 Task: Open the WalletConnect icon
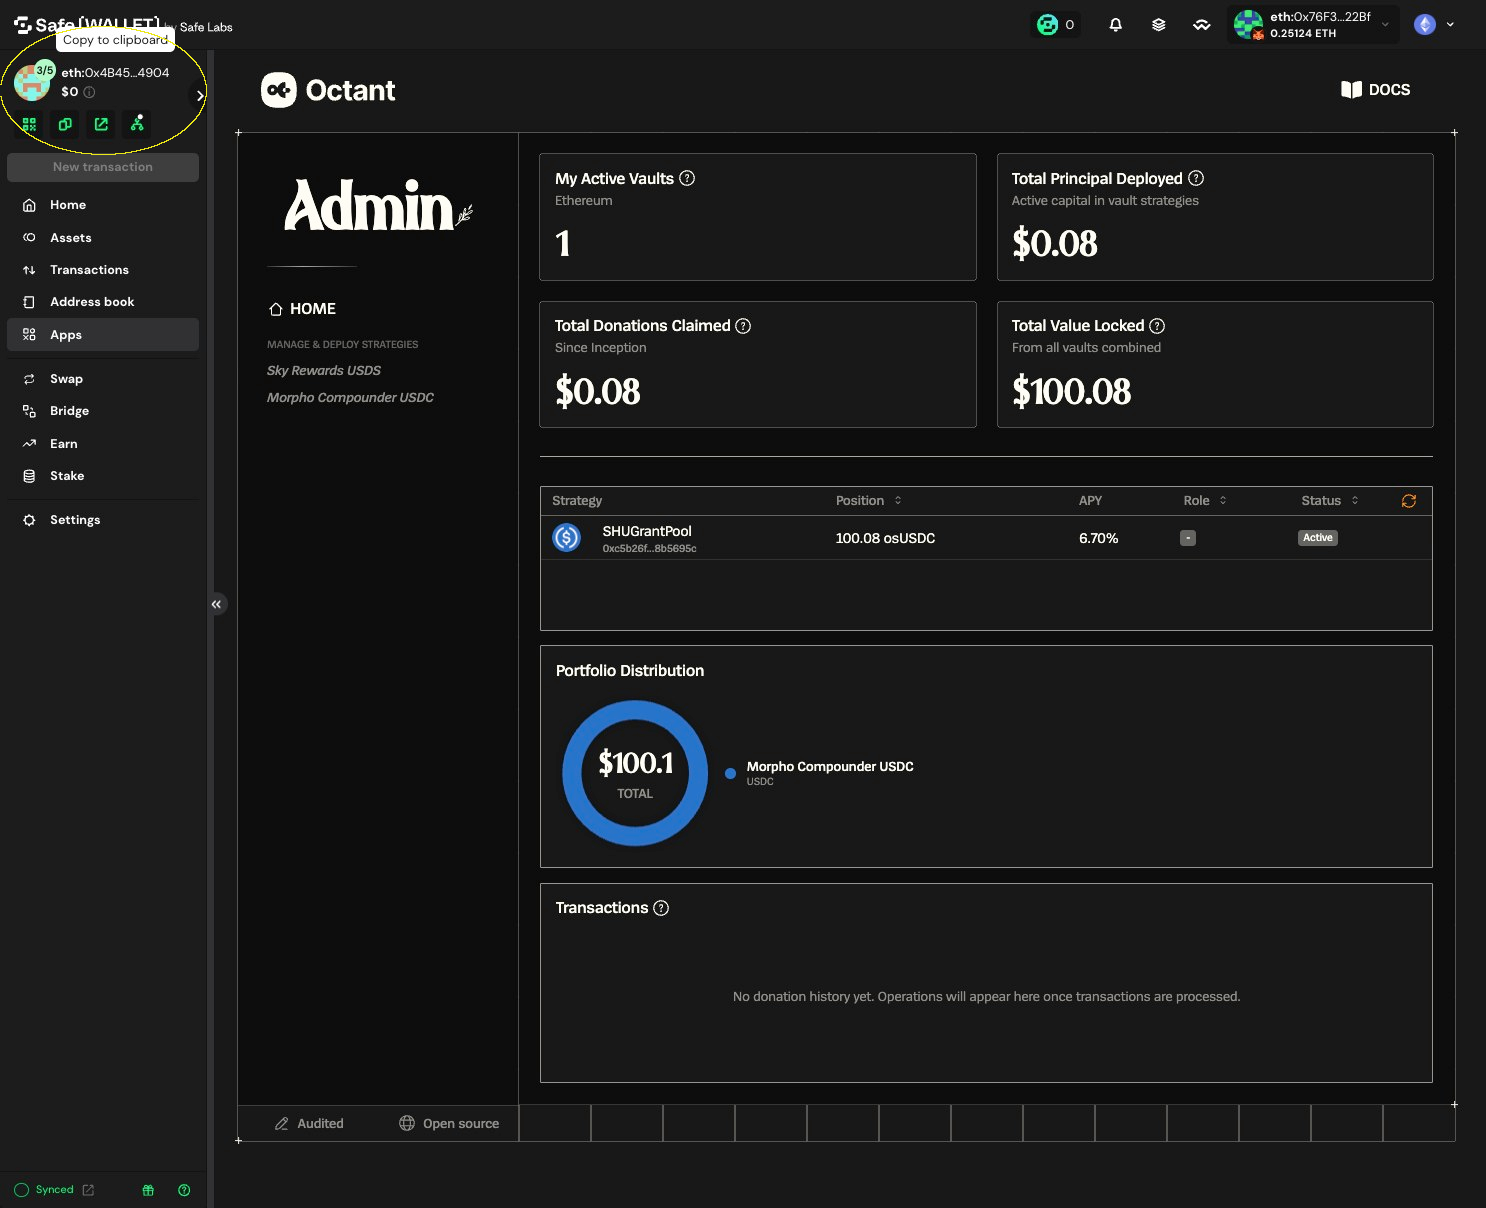pyautogui.click(x=1202, y=25)
